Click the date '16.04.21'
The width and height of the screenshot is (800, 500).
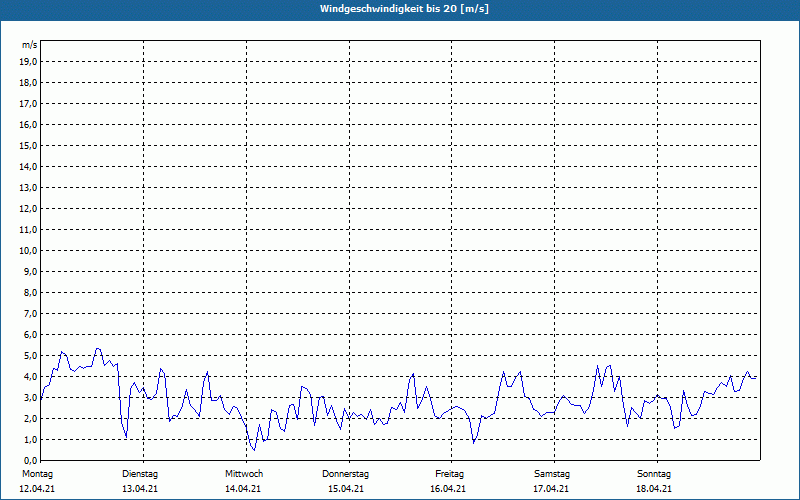point(448,489)
